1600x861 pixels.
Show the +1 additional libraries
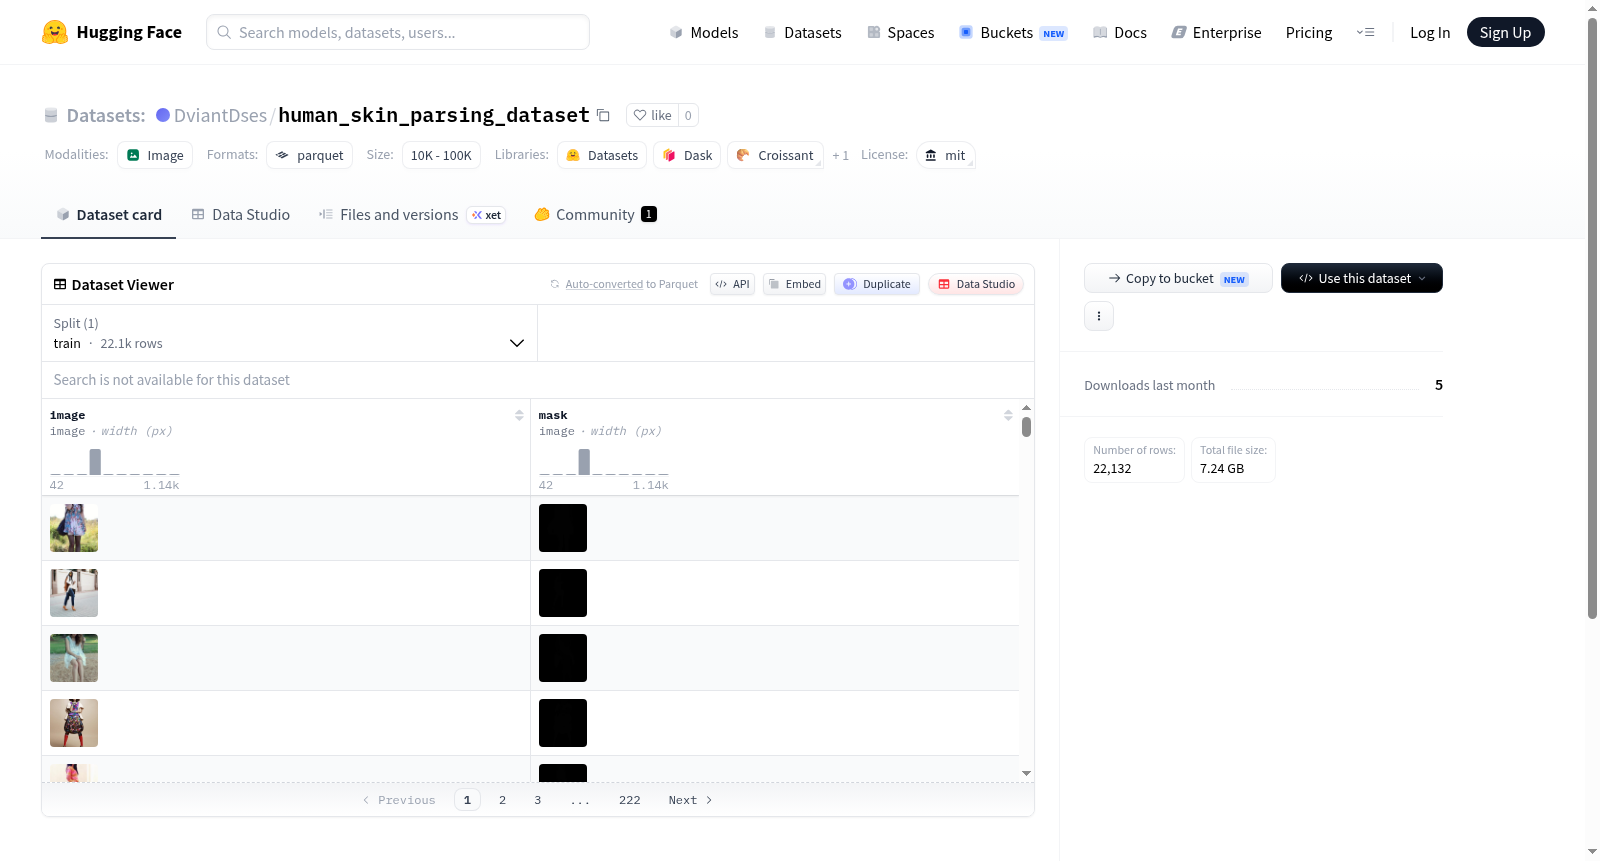pos(841,155)
